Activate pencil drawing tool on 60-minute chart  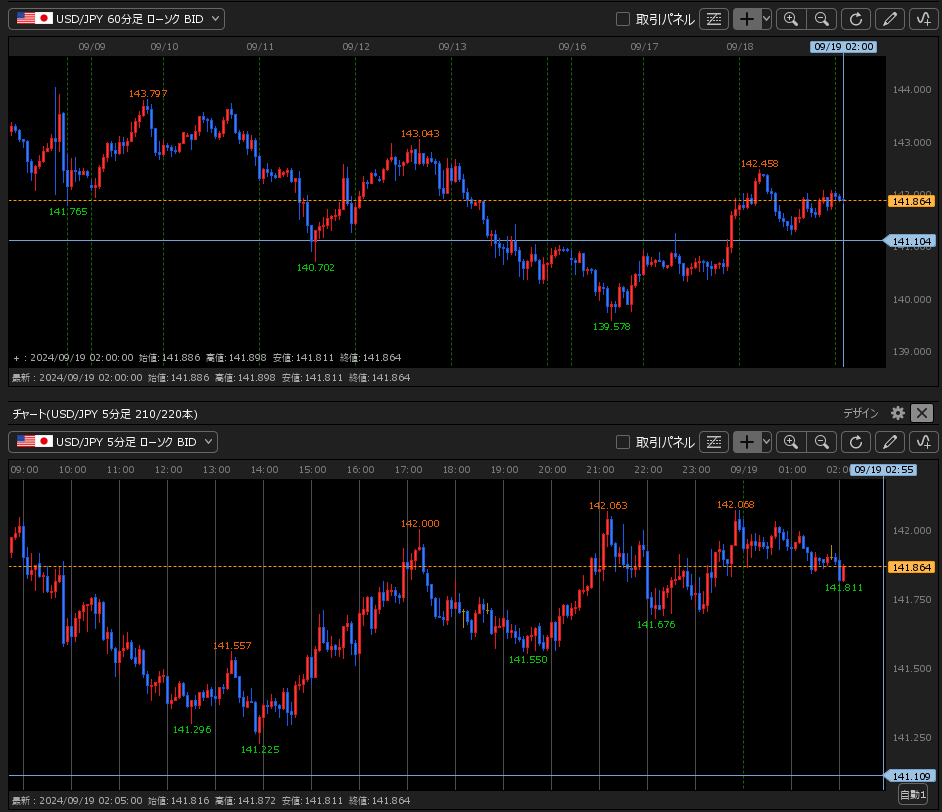890,19
